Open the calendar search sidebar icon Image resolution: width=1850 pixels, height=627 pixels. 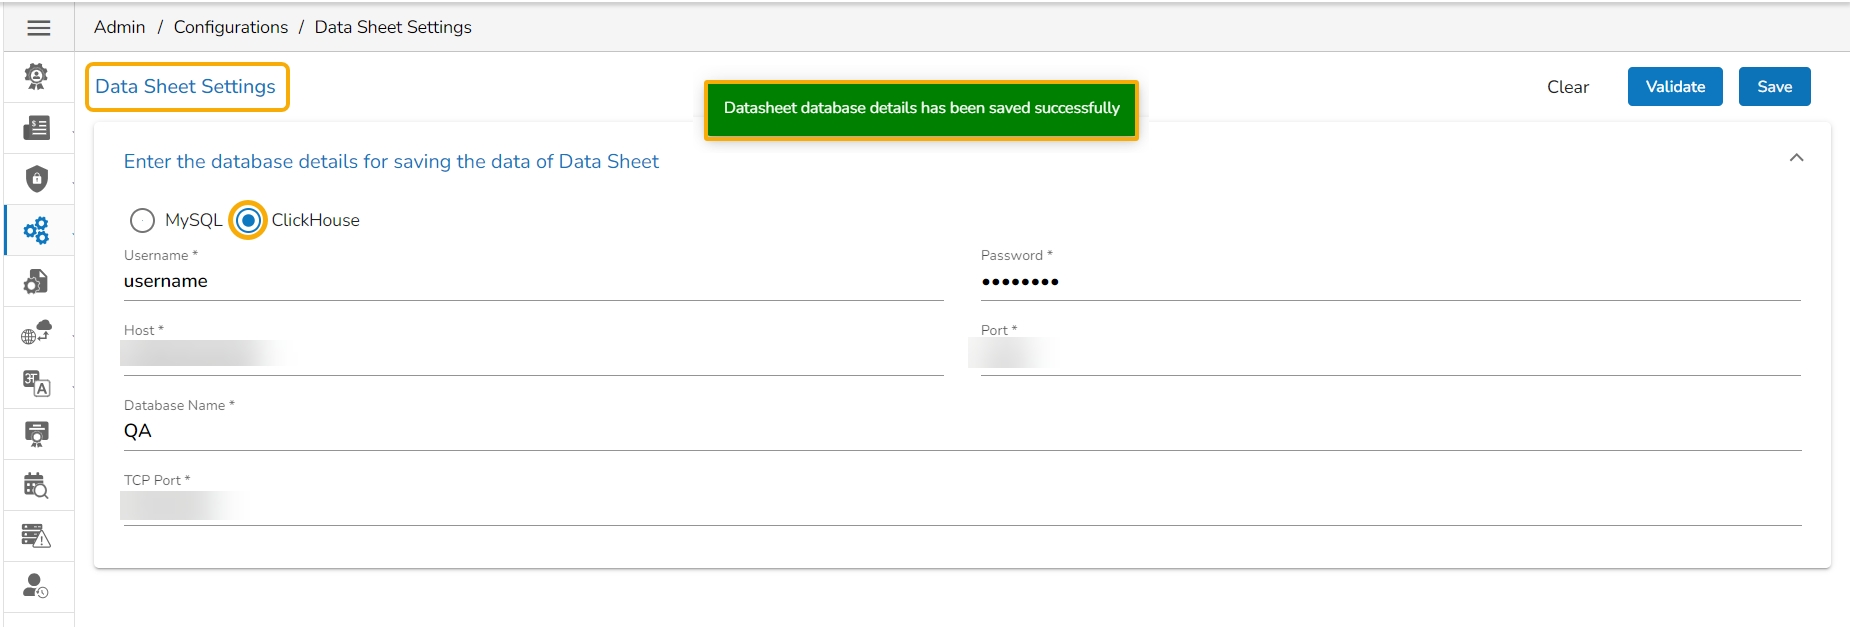(x=37, y=486)
